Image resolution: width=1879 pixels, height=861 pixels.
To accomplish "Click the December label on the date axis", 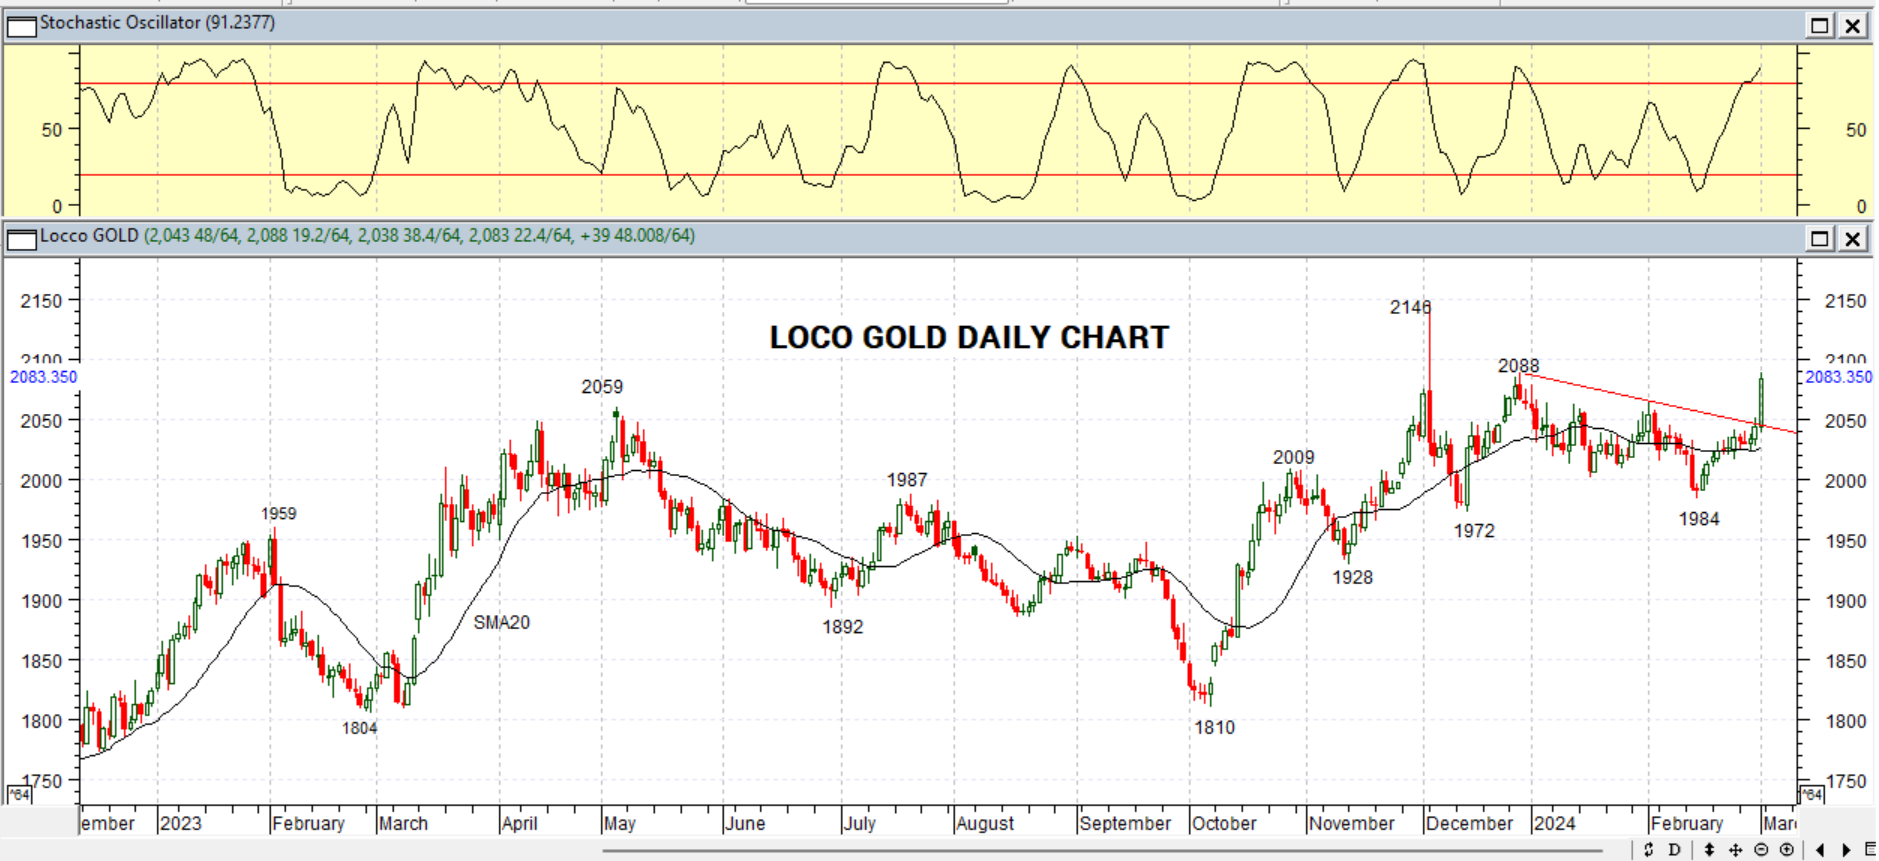I will 1469,823.
